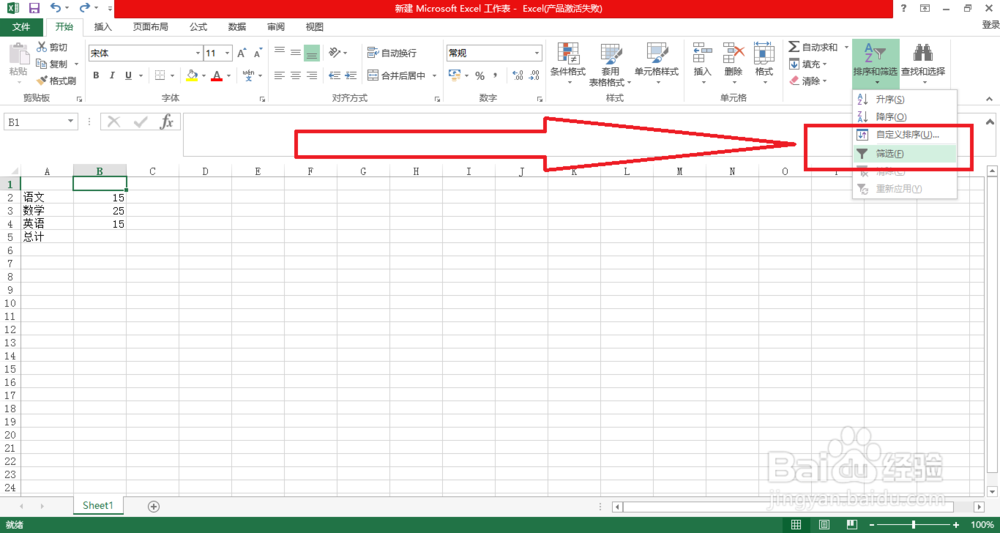
Task: Switch to the View (视图) tab
Action: (314, 27)
